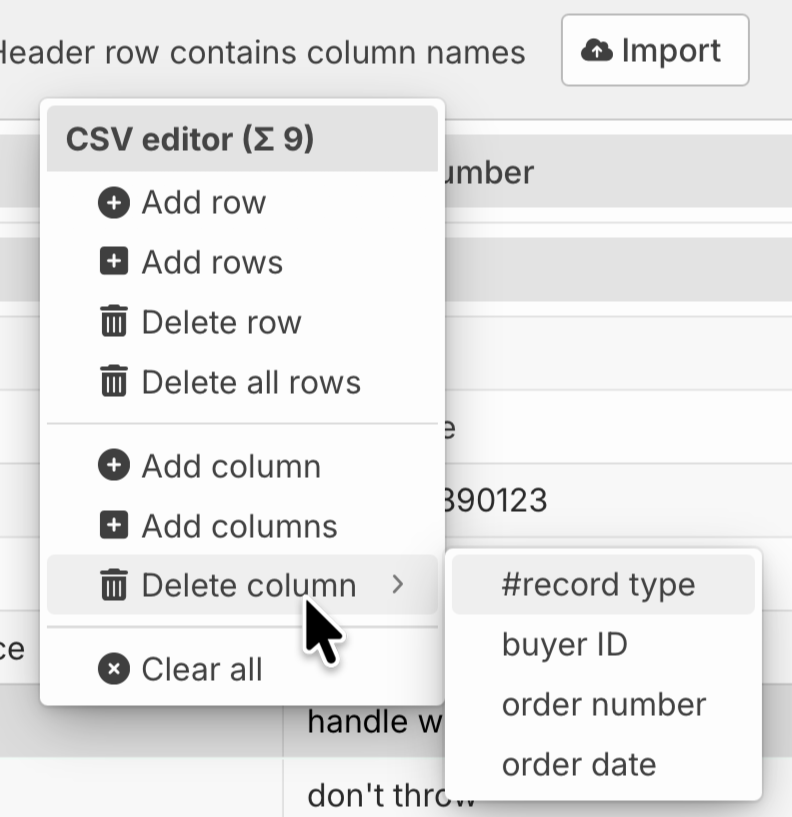Click the trash icon beside Delete all rows
The height and width of the screenshot is (817, 792).
coord(114,381)
